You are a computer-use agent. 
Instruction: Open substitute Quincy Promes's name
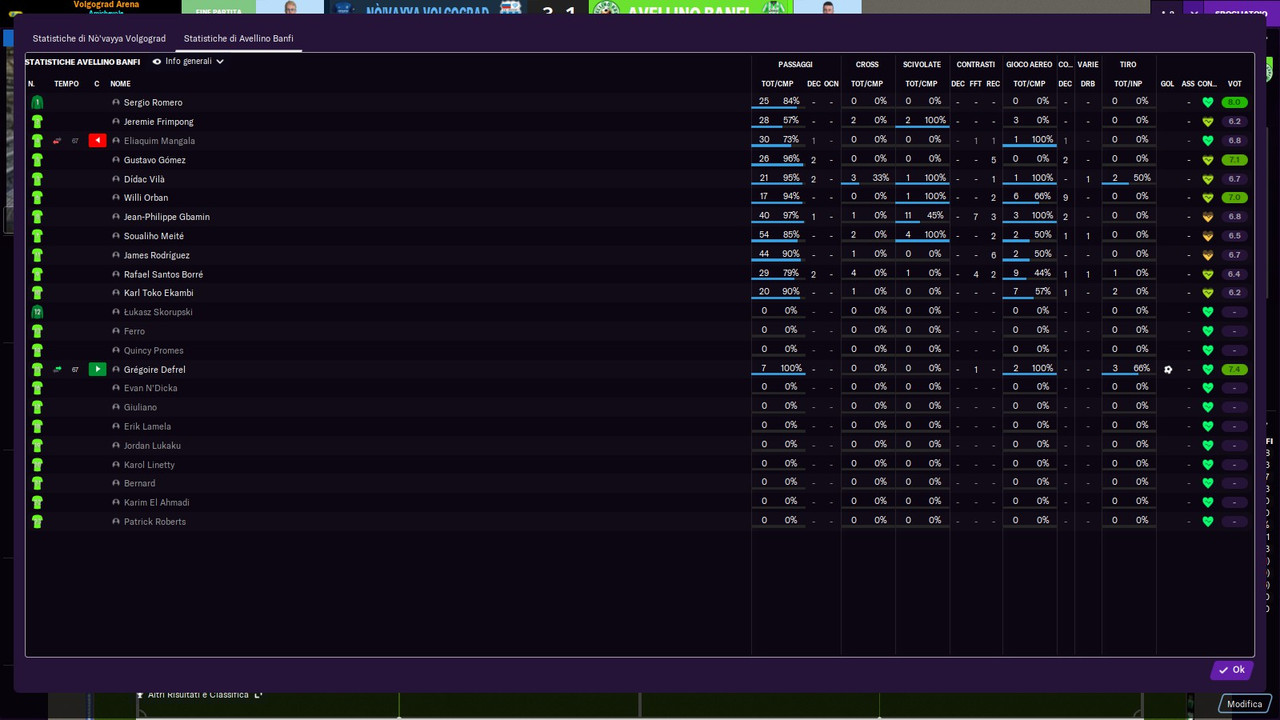click(154, 350)
